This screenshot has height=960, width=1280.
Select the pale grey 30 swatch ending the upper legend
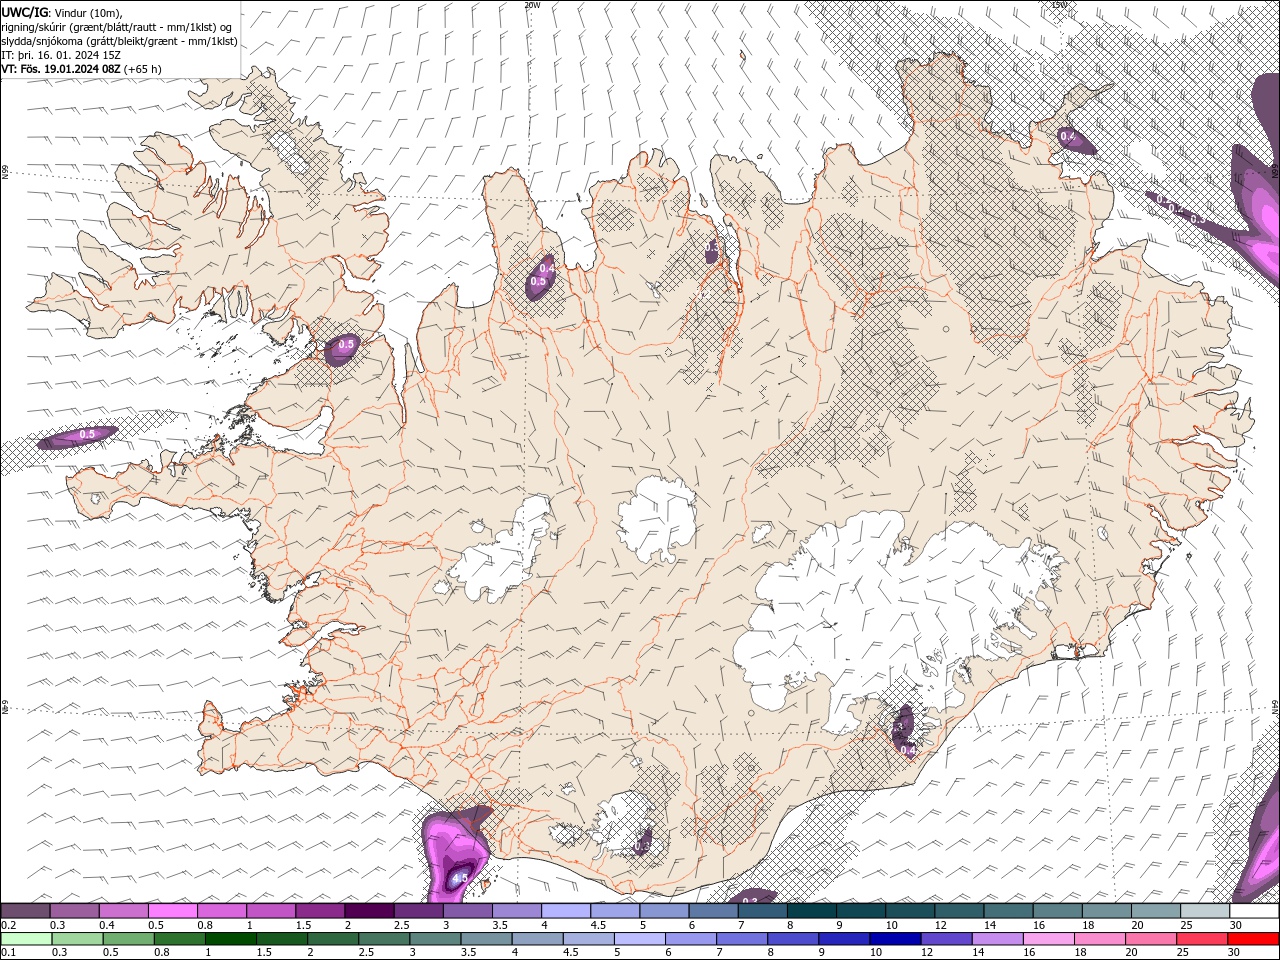pos(1254,911)
